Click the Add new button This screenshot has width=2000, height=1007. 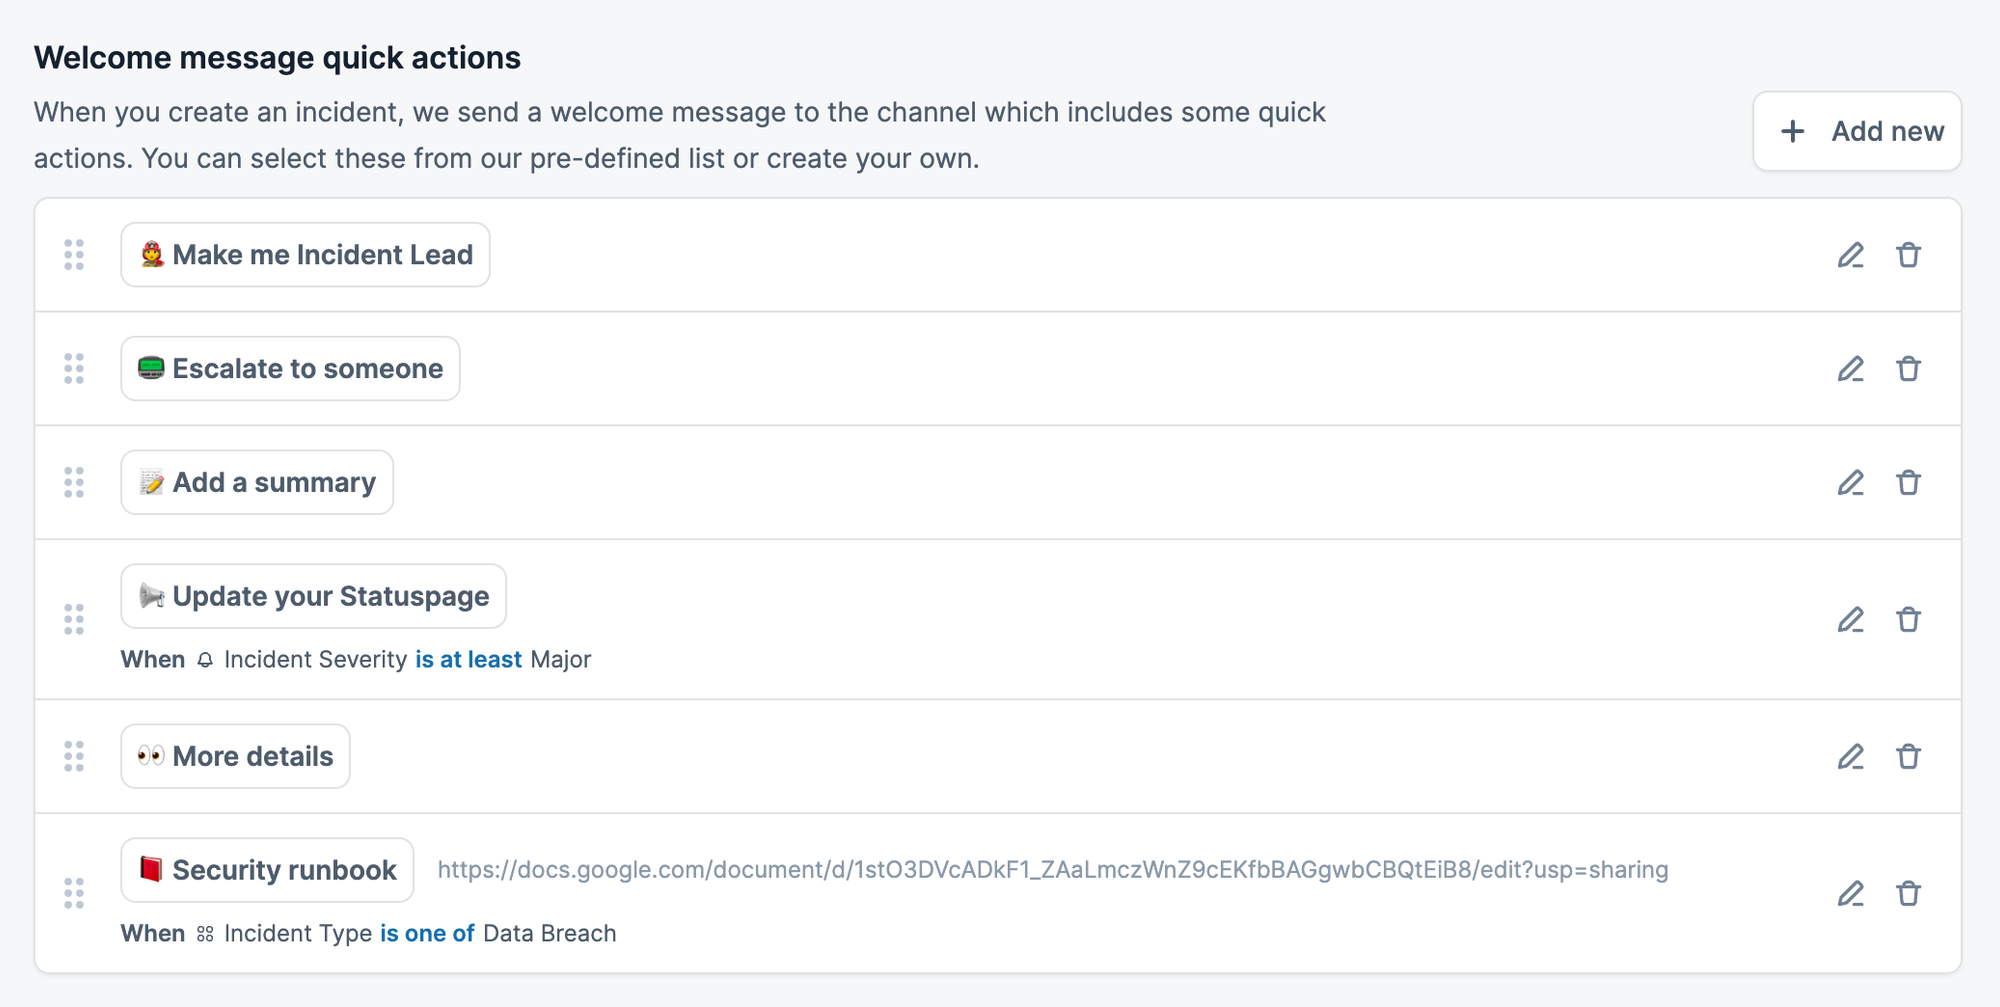point(1857,131)
